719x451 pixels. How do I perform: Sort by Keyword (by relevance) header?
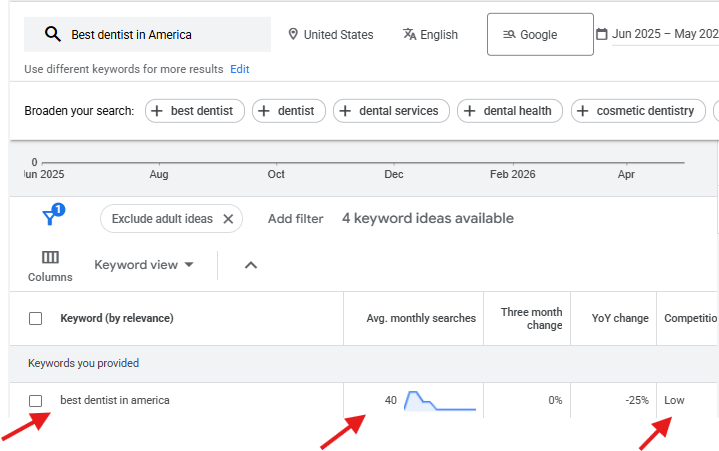coord(117,318)
